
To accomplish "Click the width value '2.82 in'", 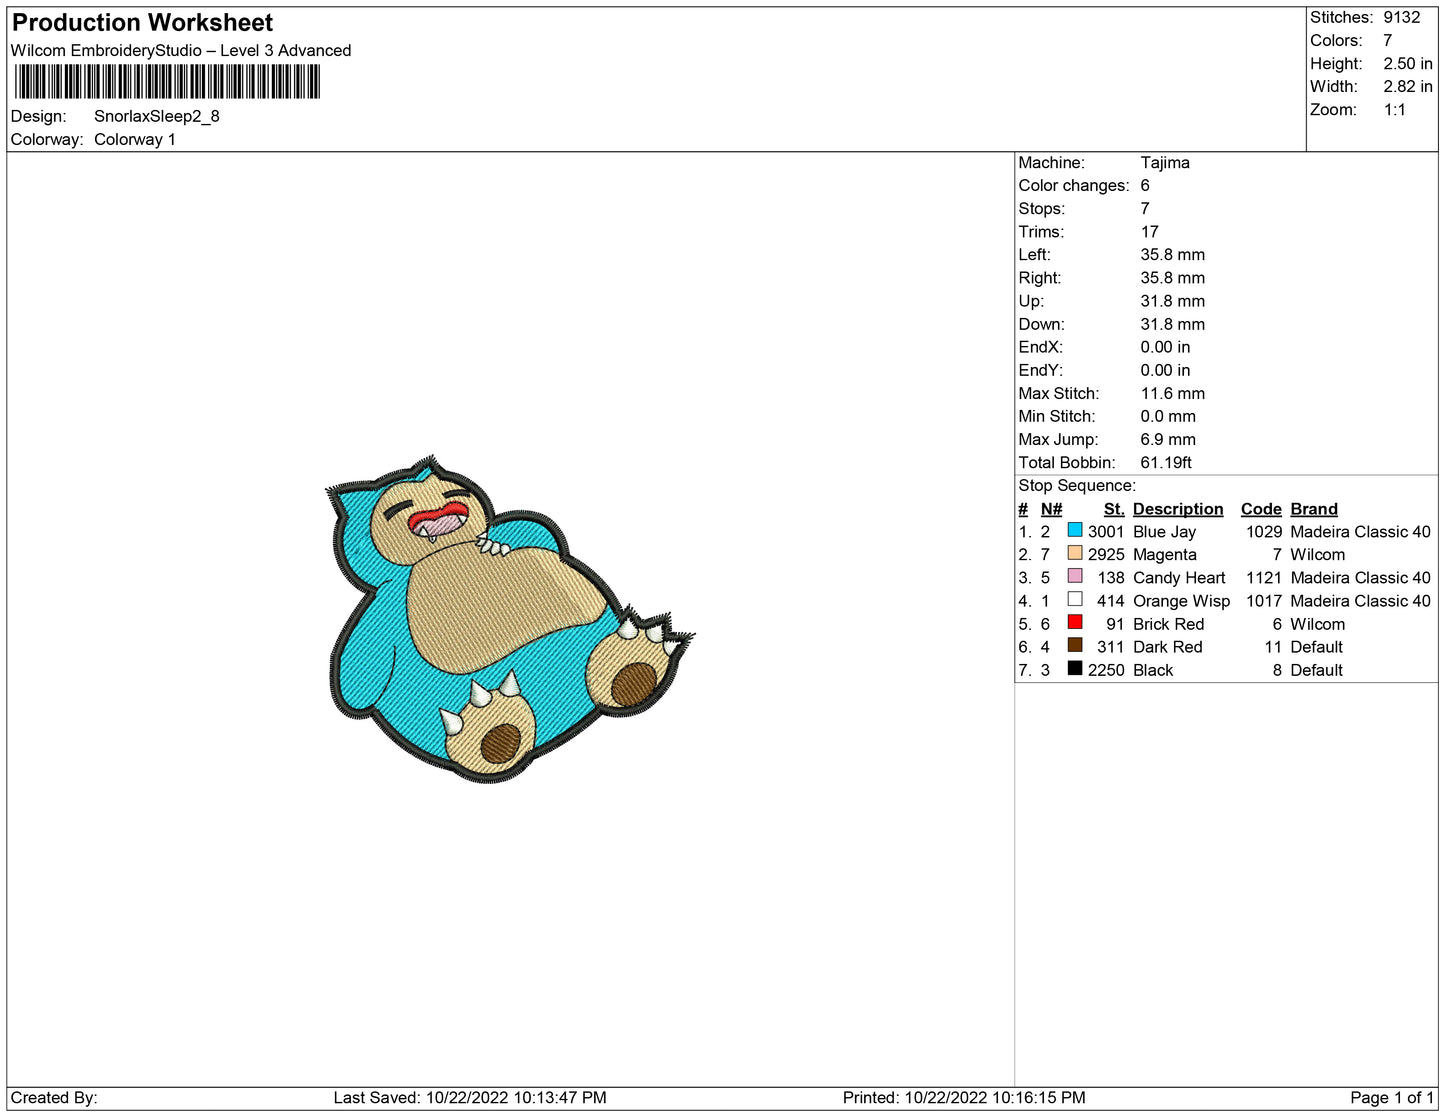I will [1408, 86].
